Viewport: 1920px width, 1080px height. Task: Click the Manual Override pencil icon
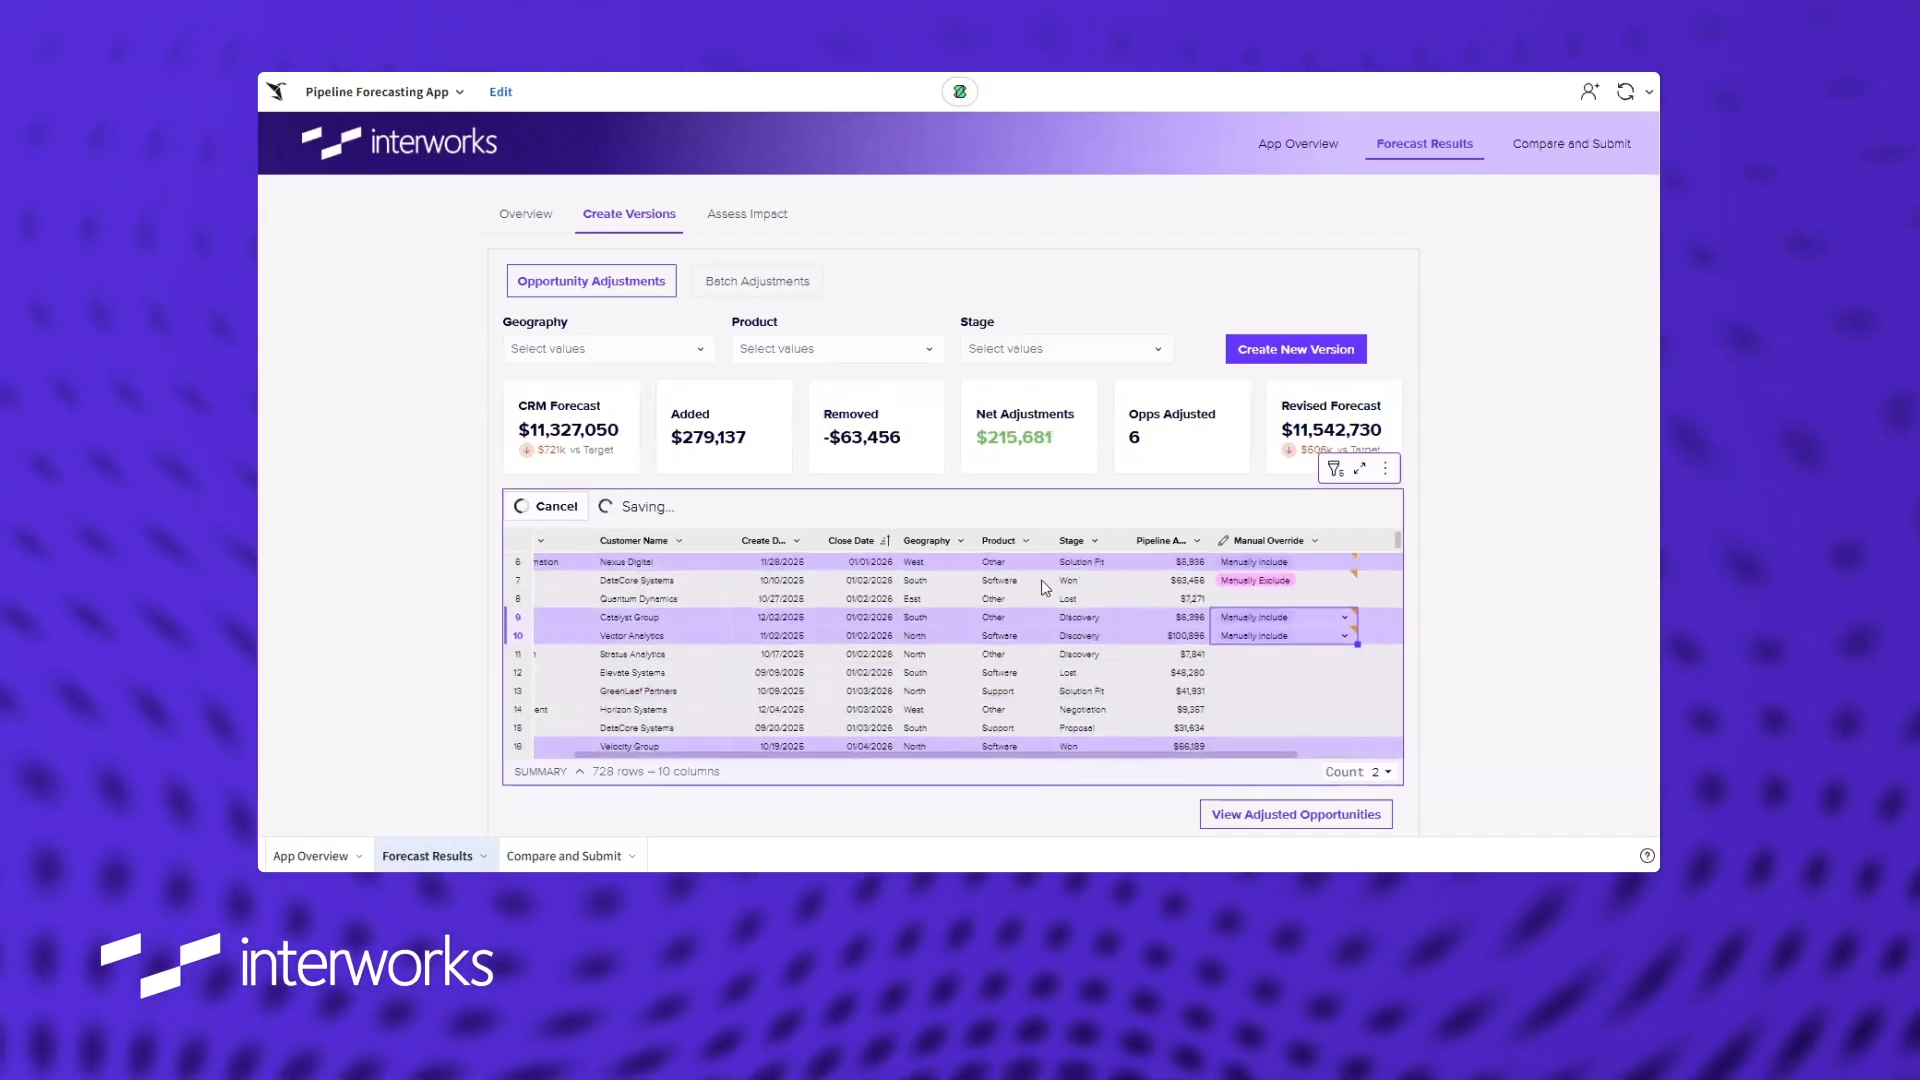tap(1223, 541)
